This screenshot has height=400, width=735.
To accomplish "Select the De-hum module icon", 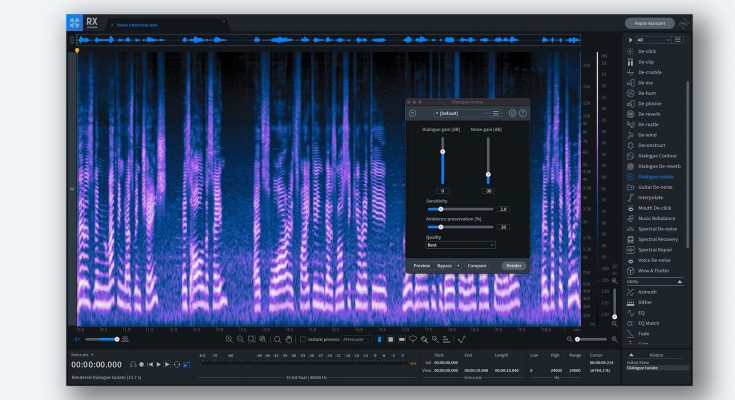I will 630,92.
